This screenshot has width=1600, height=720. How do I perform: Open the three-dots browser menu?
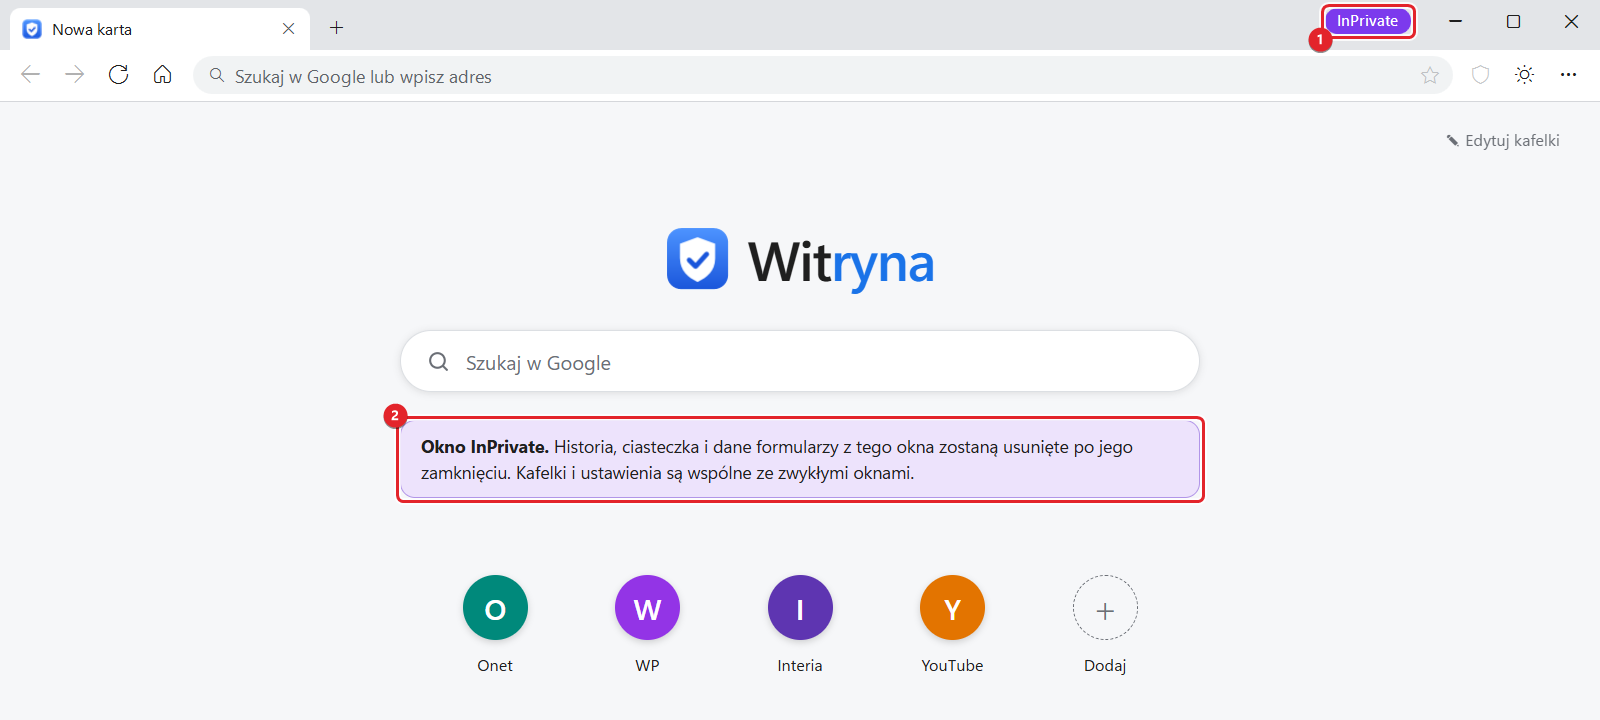(x=1568, y=75)
